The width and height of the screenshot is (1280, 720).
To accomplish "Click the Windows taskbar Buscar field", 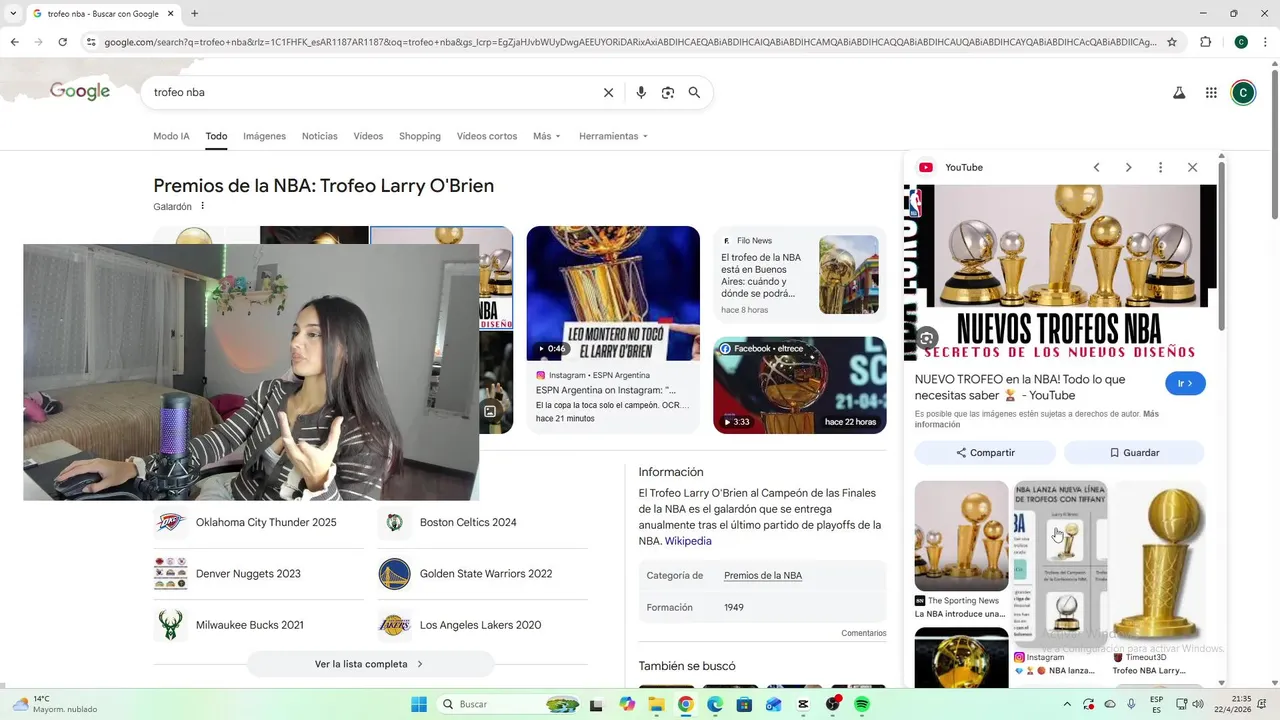I will 510,704.
